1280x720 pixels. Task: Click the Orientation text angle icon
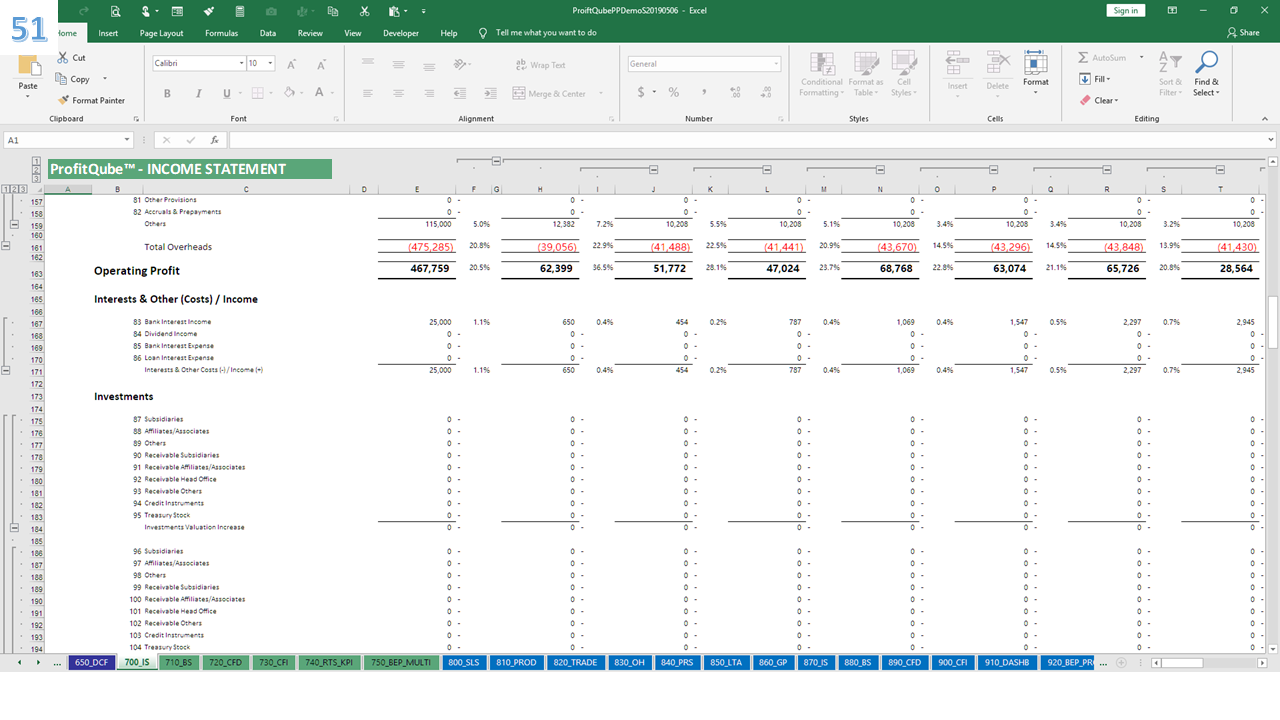(460, 65)
